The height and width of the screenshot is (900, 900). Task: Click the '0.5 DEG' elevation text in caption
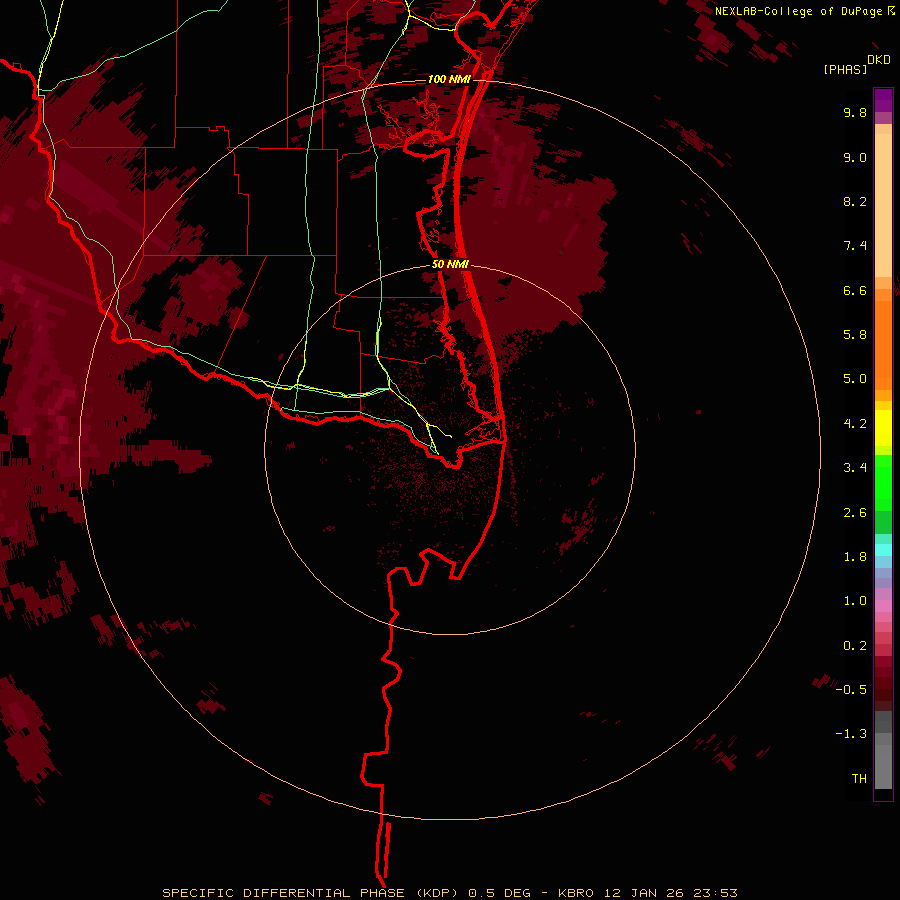point(500,893)
